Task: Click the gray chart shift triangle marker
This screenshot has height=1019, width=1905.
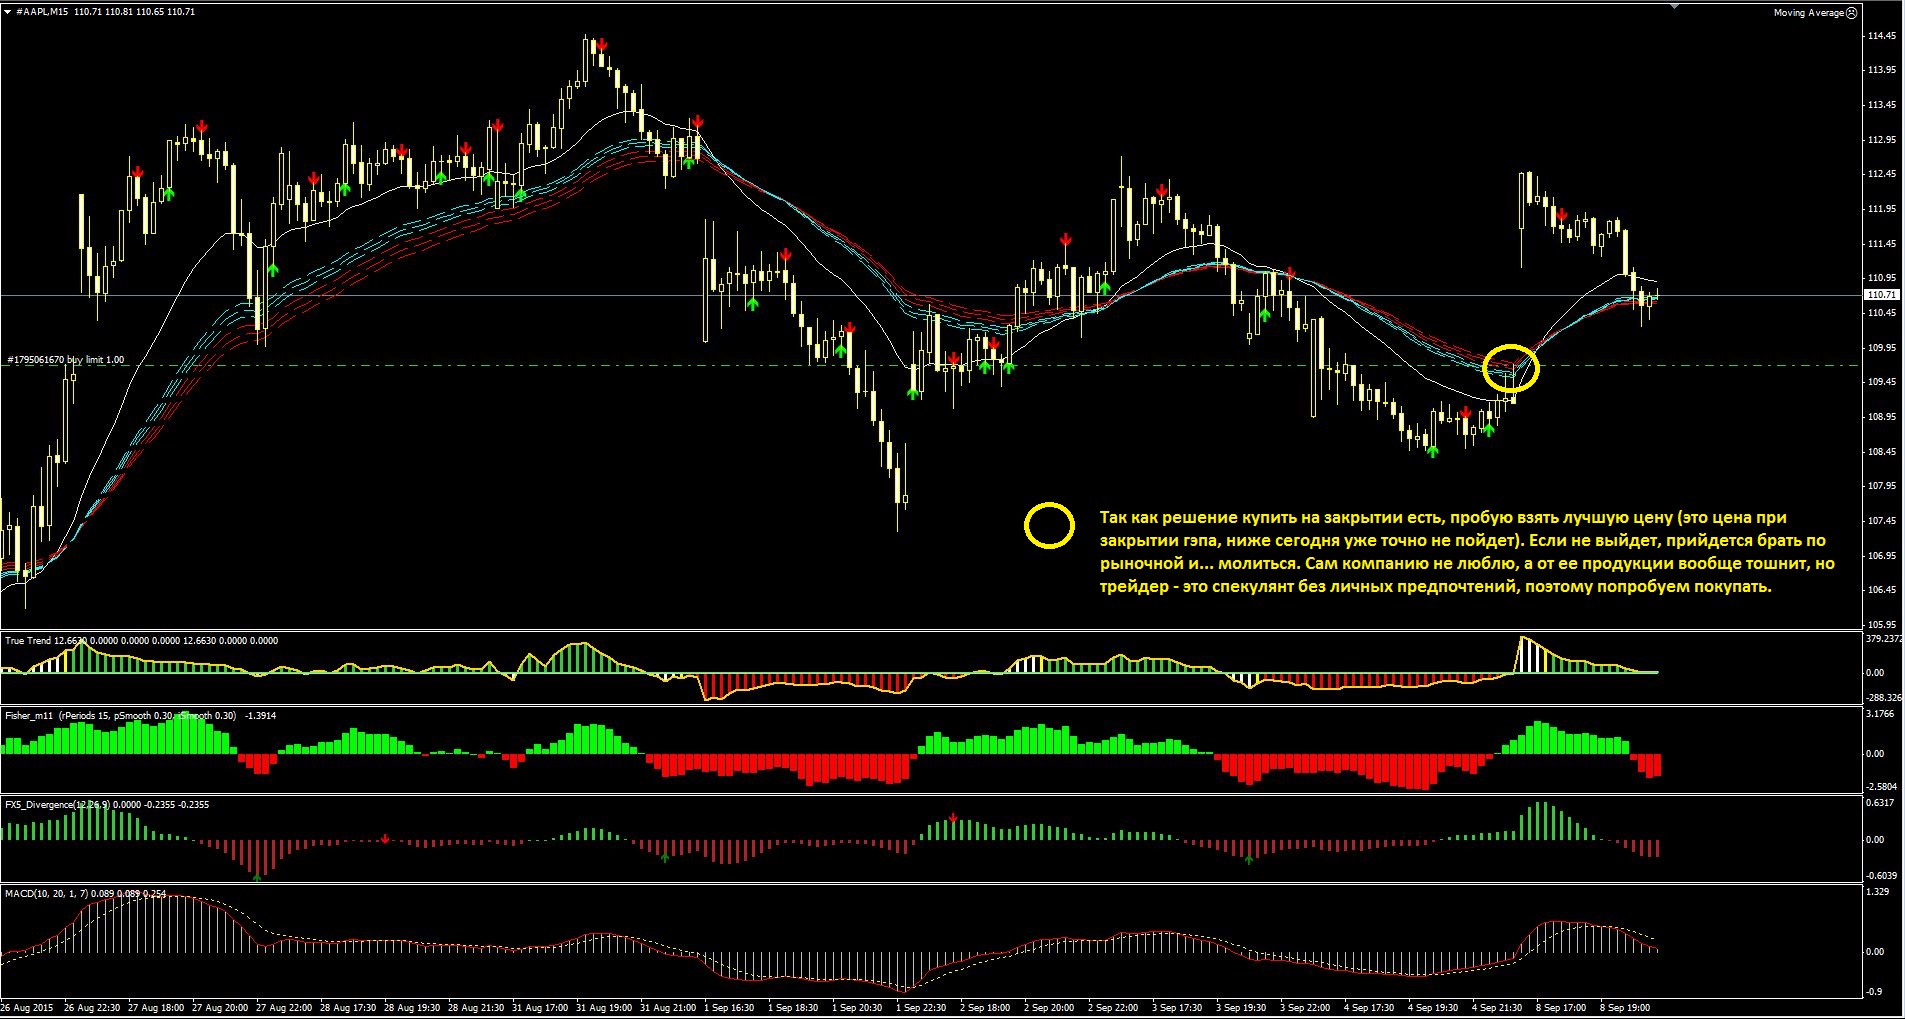Action: pyautogui.click(x=1674, y=7)
